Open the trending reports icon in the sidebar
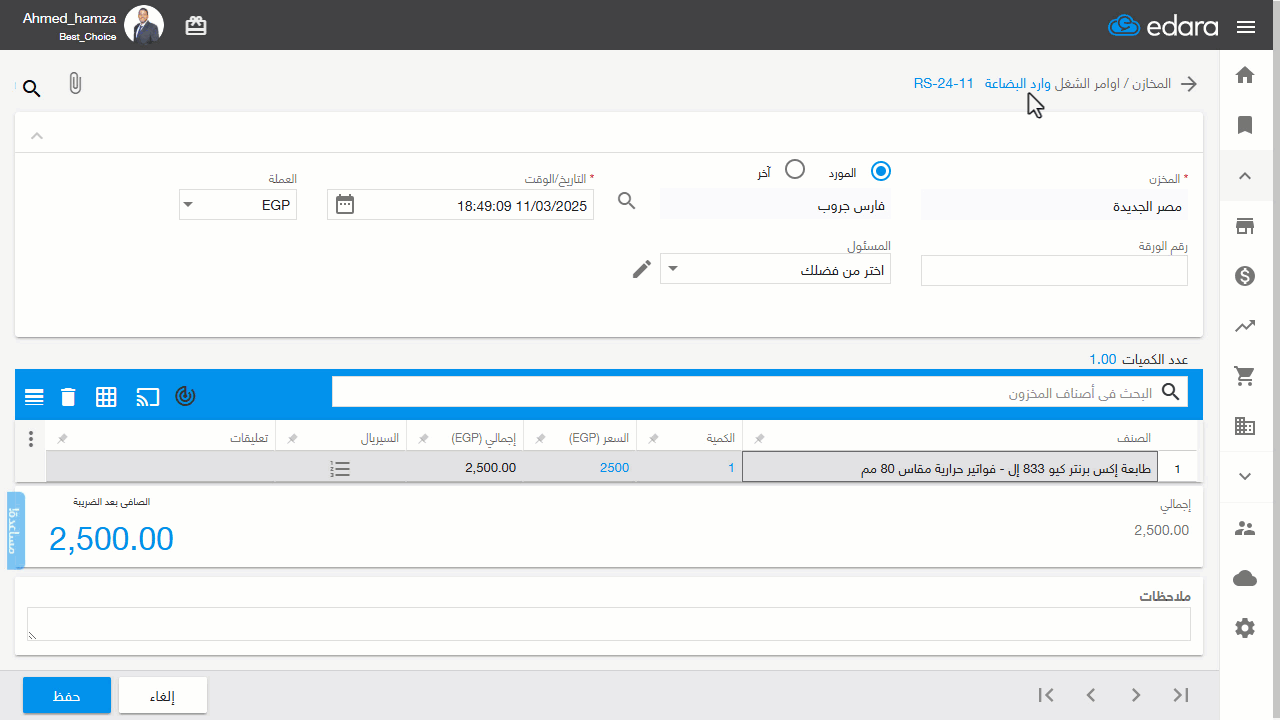 coord(1245,326)
